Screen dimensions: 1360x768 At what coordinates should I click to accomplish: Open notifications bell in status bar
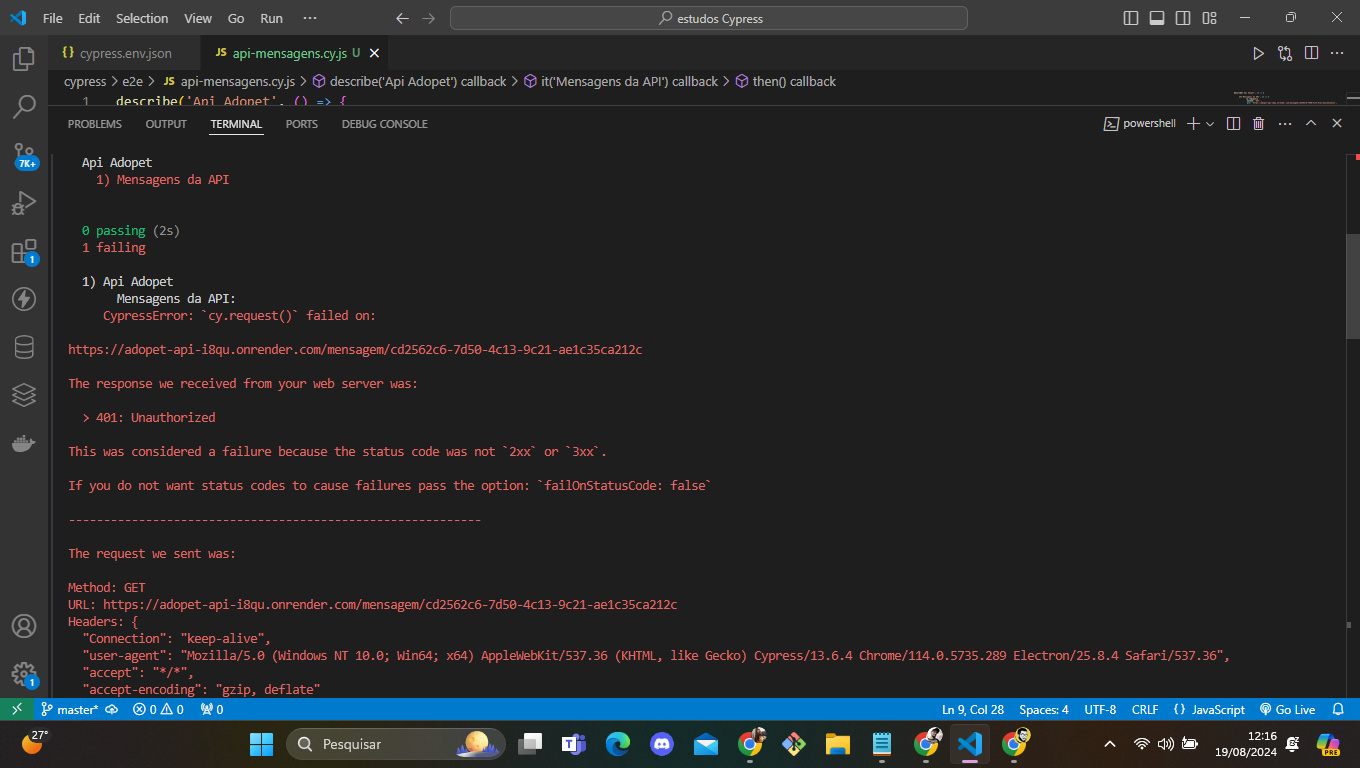click(1338, 709)
